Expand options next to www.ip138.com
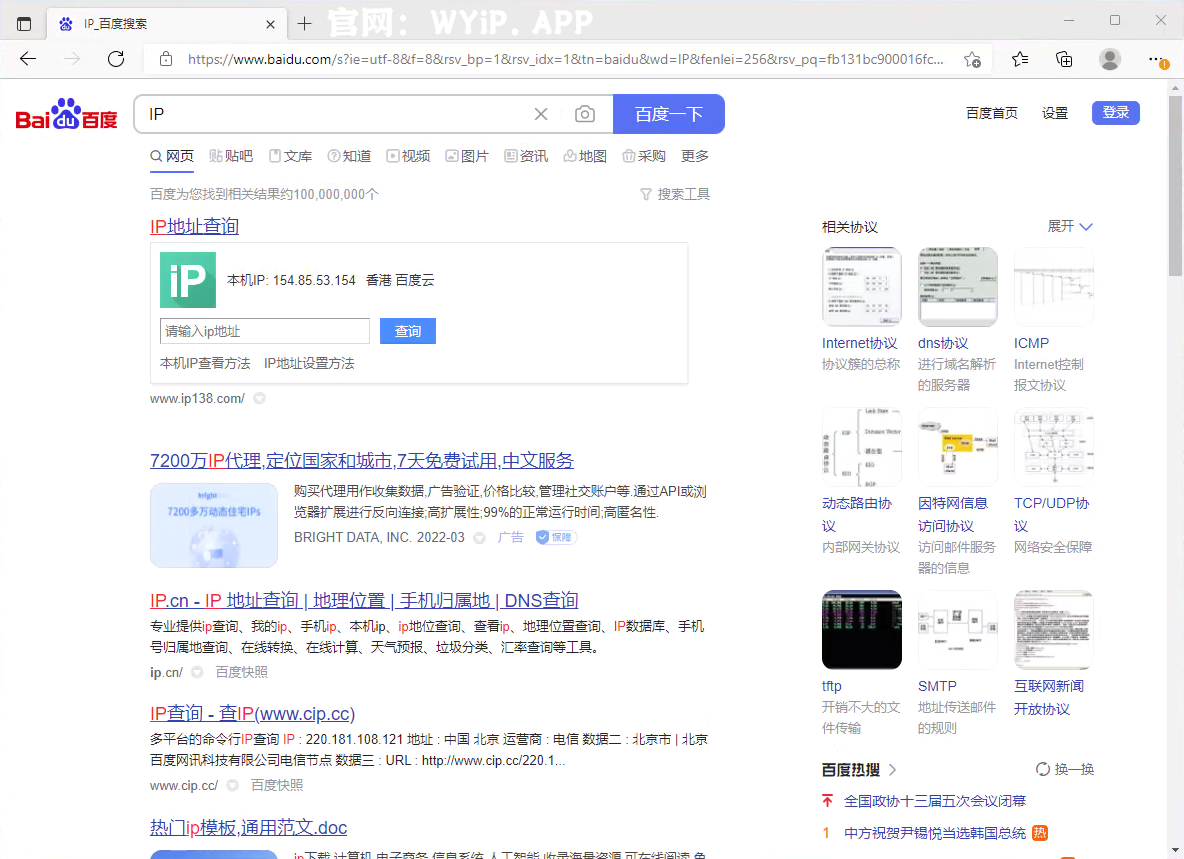Image resolution: width=1184 pixels, height=859 pixels. tap(259, 399)
